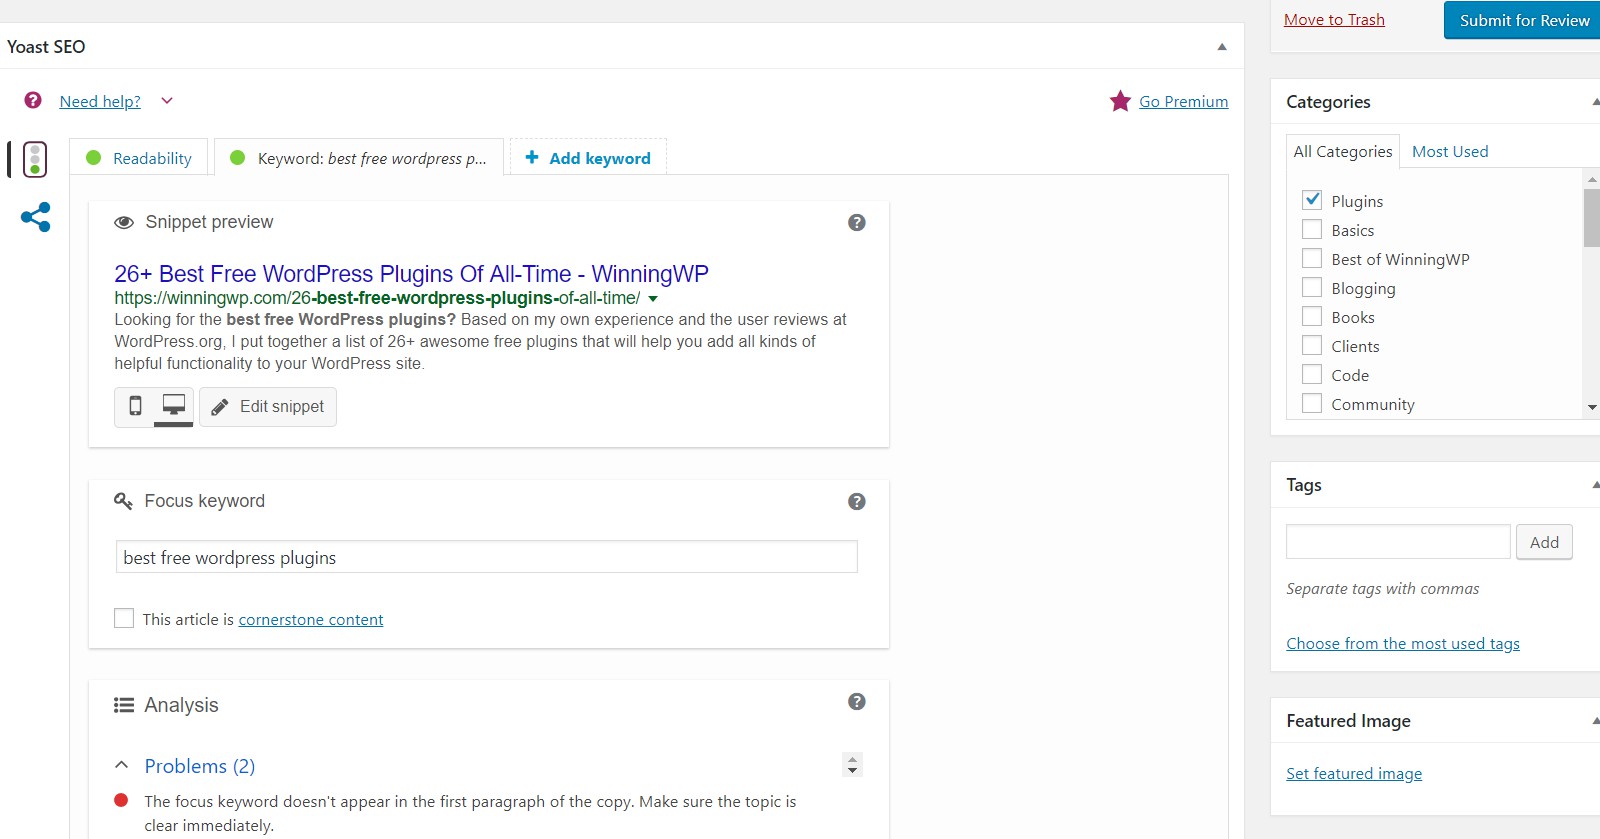Screen dimensions: 1600x839
Task: Select the Keyword: best free wordpress tab
Action: (x=359, y=158)
